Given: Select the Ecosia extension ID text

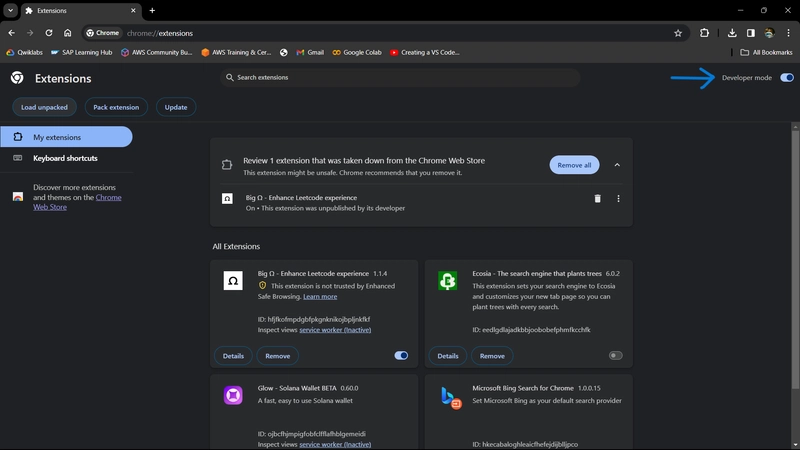Looking at the screenshot, I should pyautogui.click(x=531, y=330).
